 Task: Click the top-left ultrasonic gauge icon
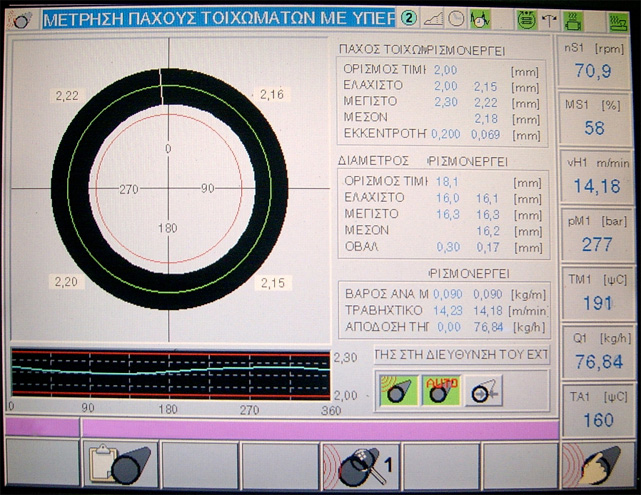(20, 18)
